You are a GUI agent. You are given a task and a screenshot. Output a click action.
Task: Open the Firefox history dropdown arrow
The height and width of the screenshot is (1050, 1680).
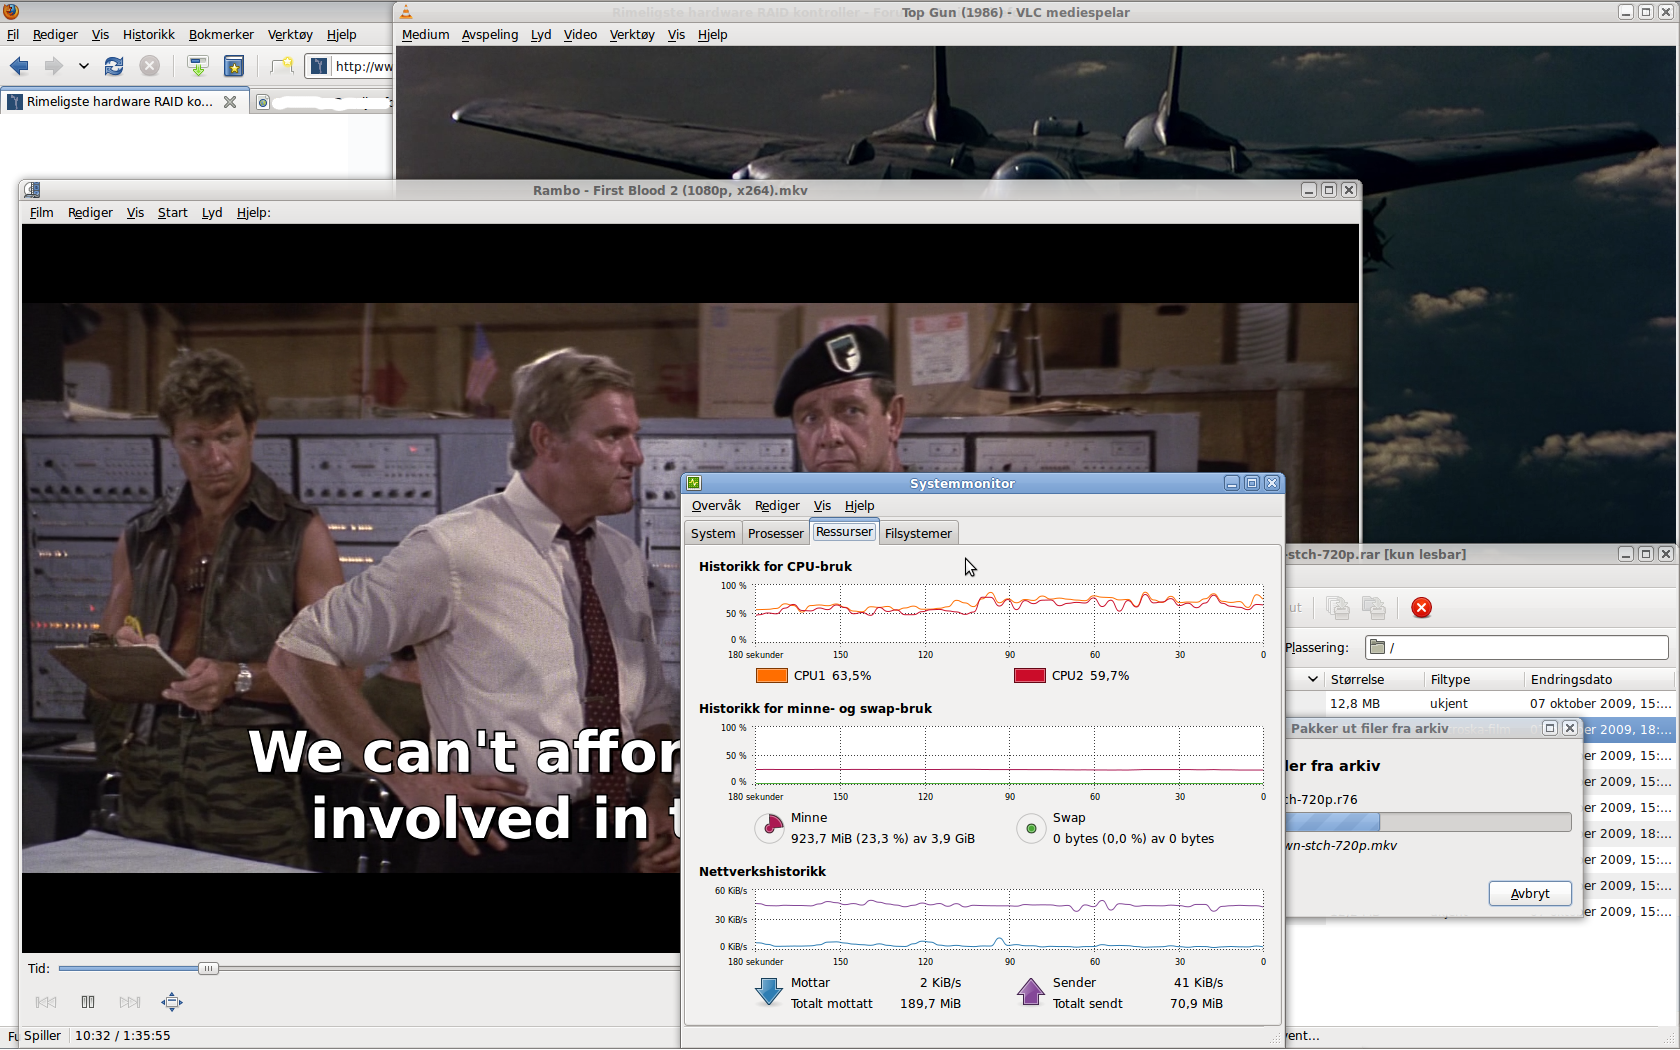pos(84,66)
